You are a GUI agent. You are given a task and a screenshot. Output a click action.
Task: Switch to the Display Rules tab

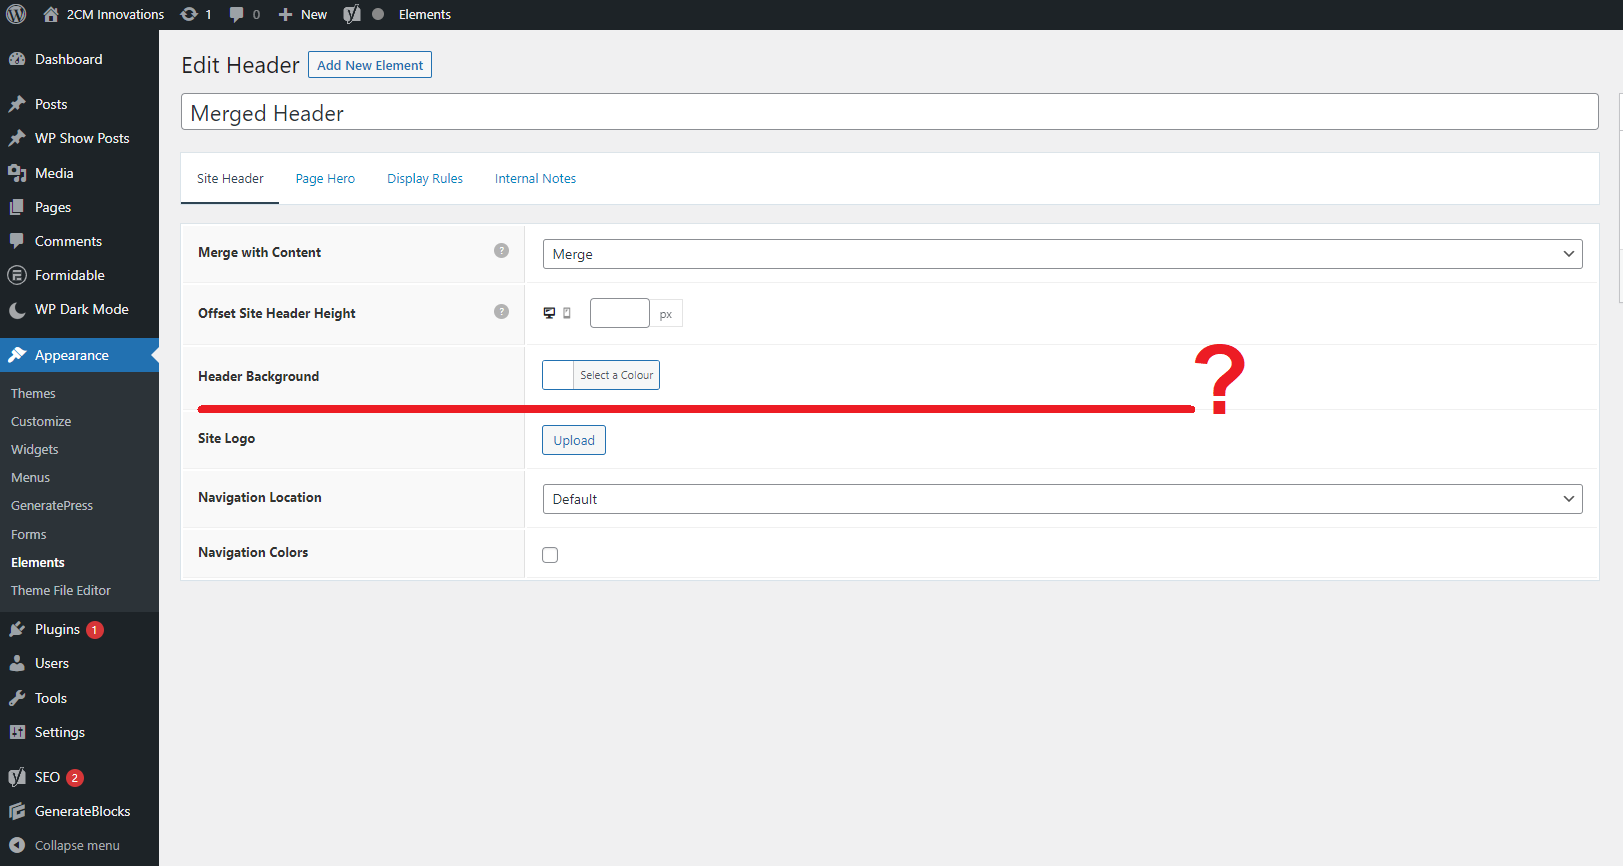coord(425,179)
